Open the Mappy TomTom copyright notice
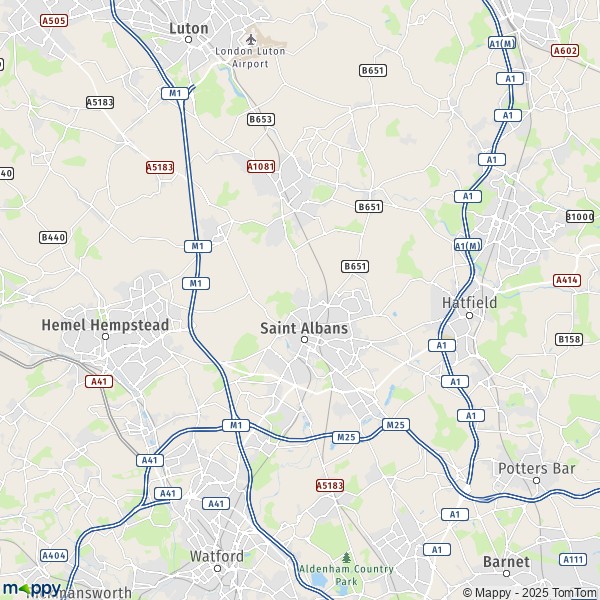The image size is (600, 600). click(531, 593)
